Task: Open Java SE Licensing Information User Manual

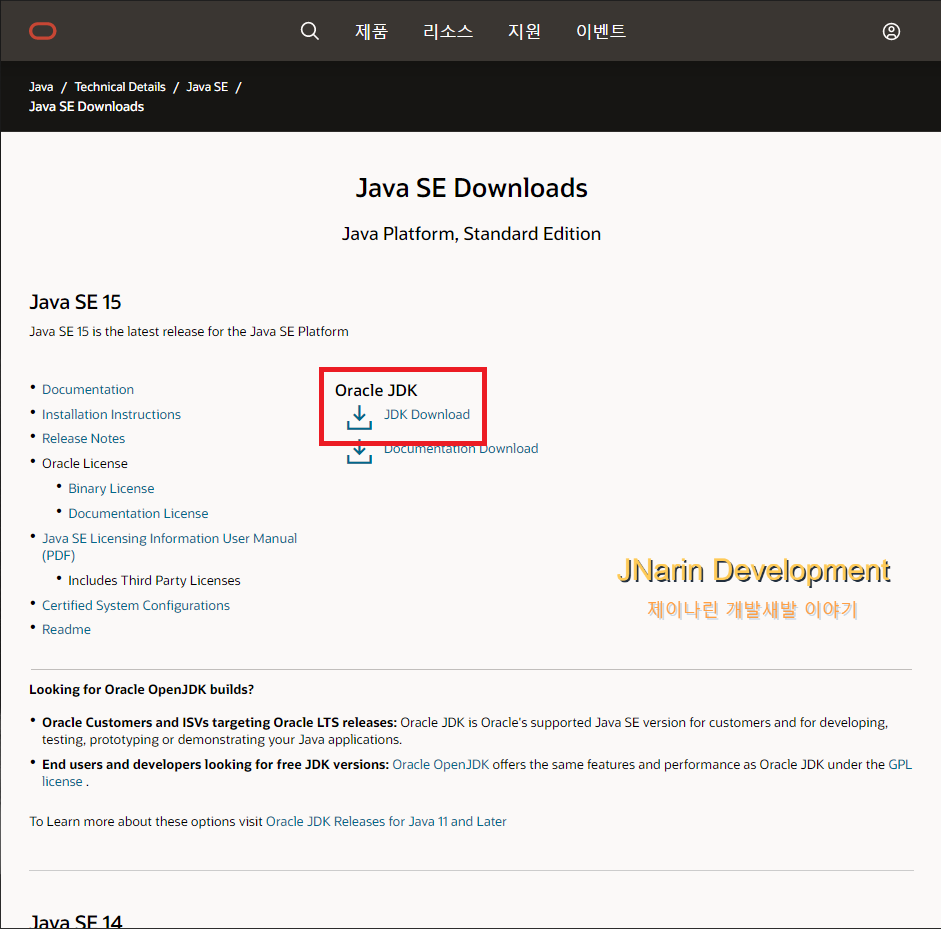Action: coord(169,546)
